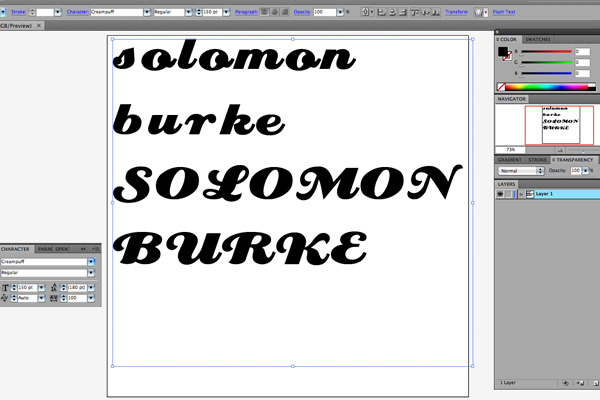Image resolution: width=600 pixels, height=400 pixels.
Task: Expand stroke weight dropdown in control bar
Action: tap(58, 12)
